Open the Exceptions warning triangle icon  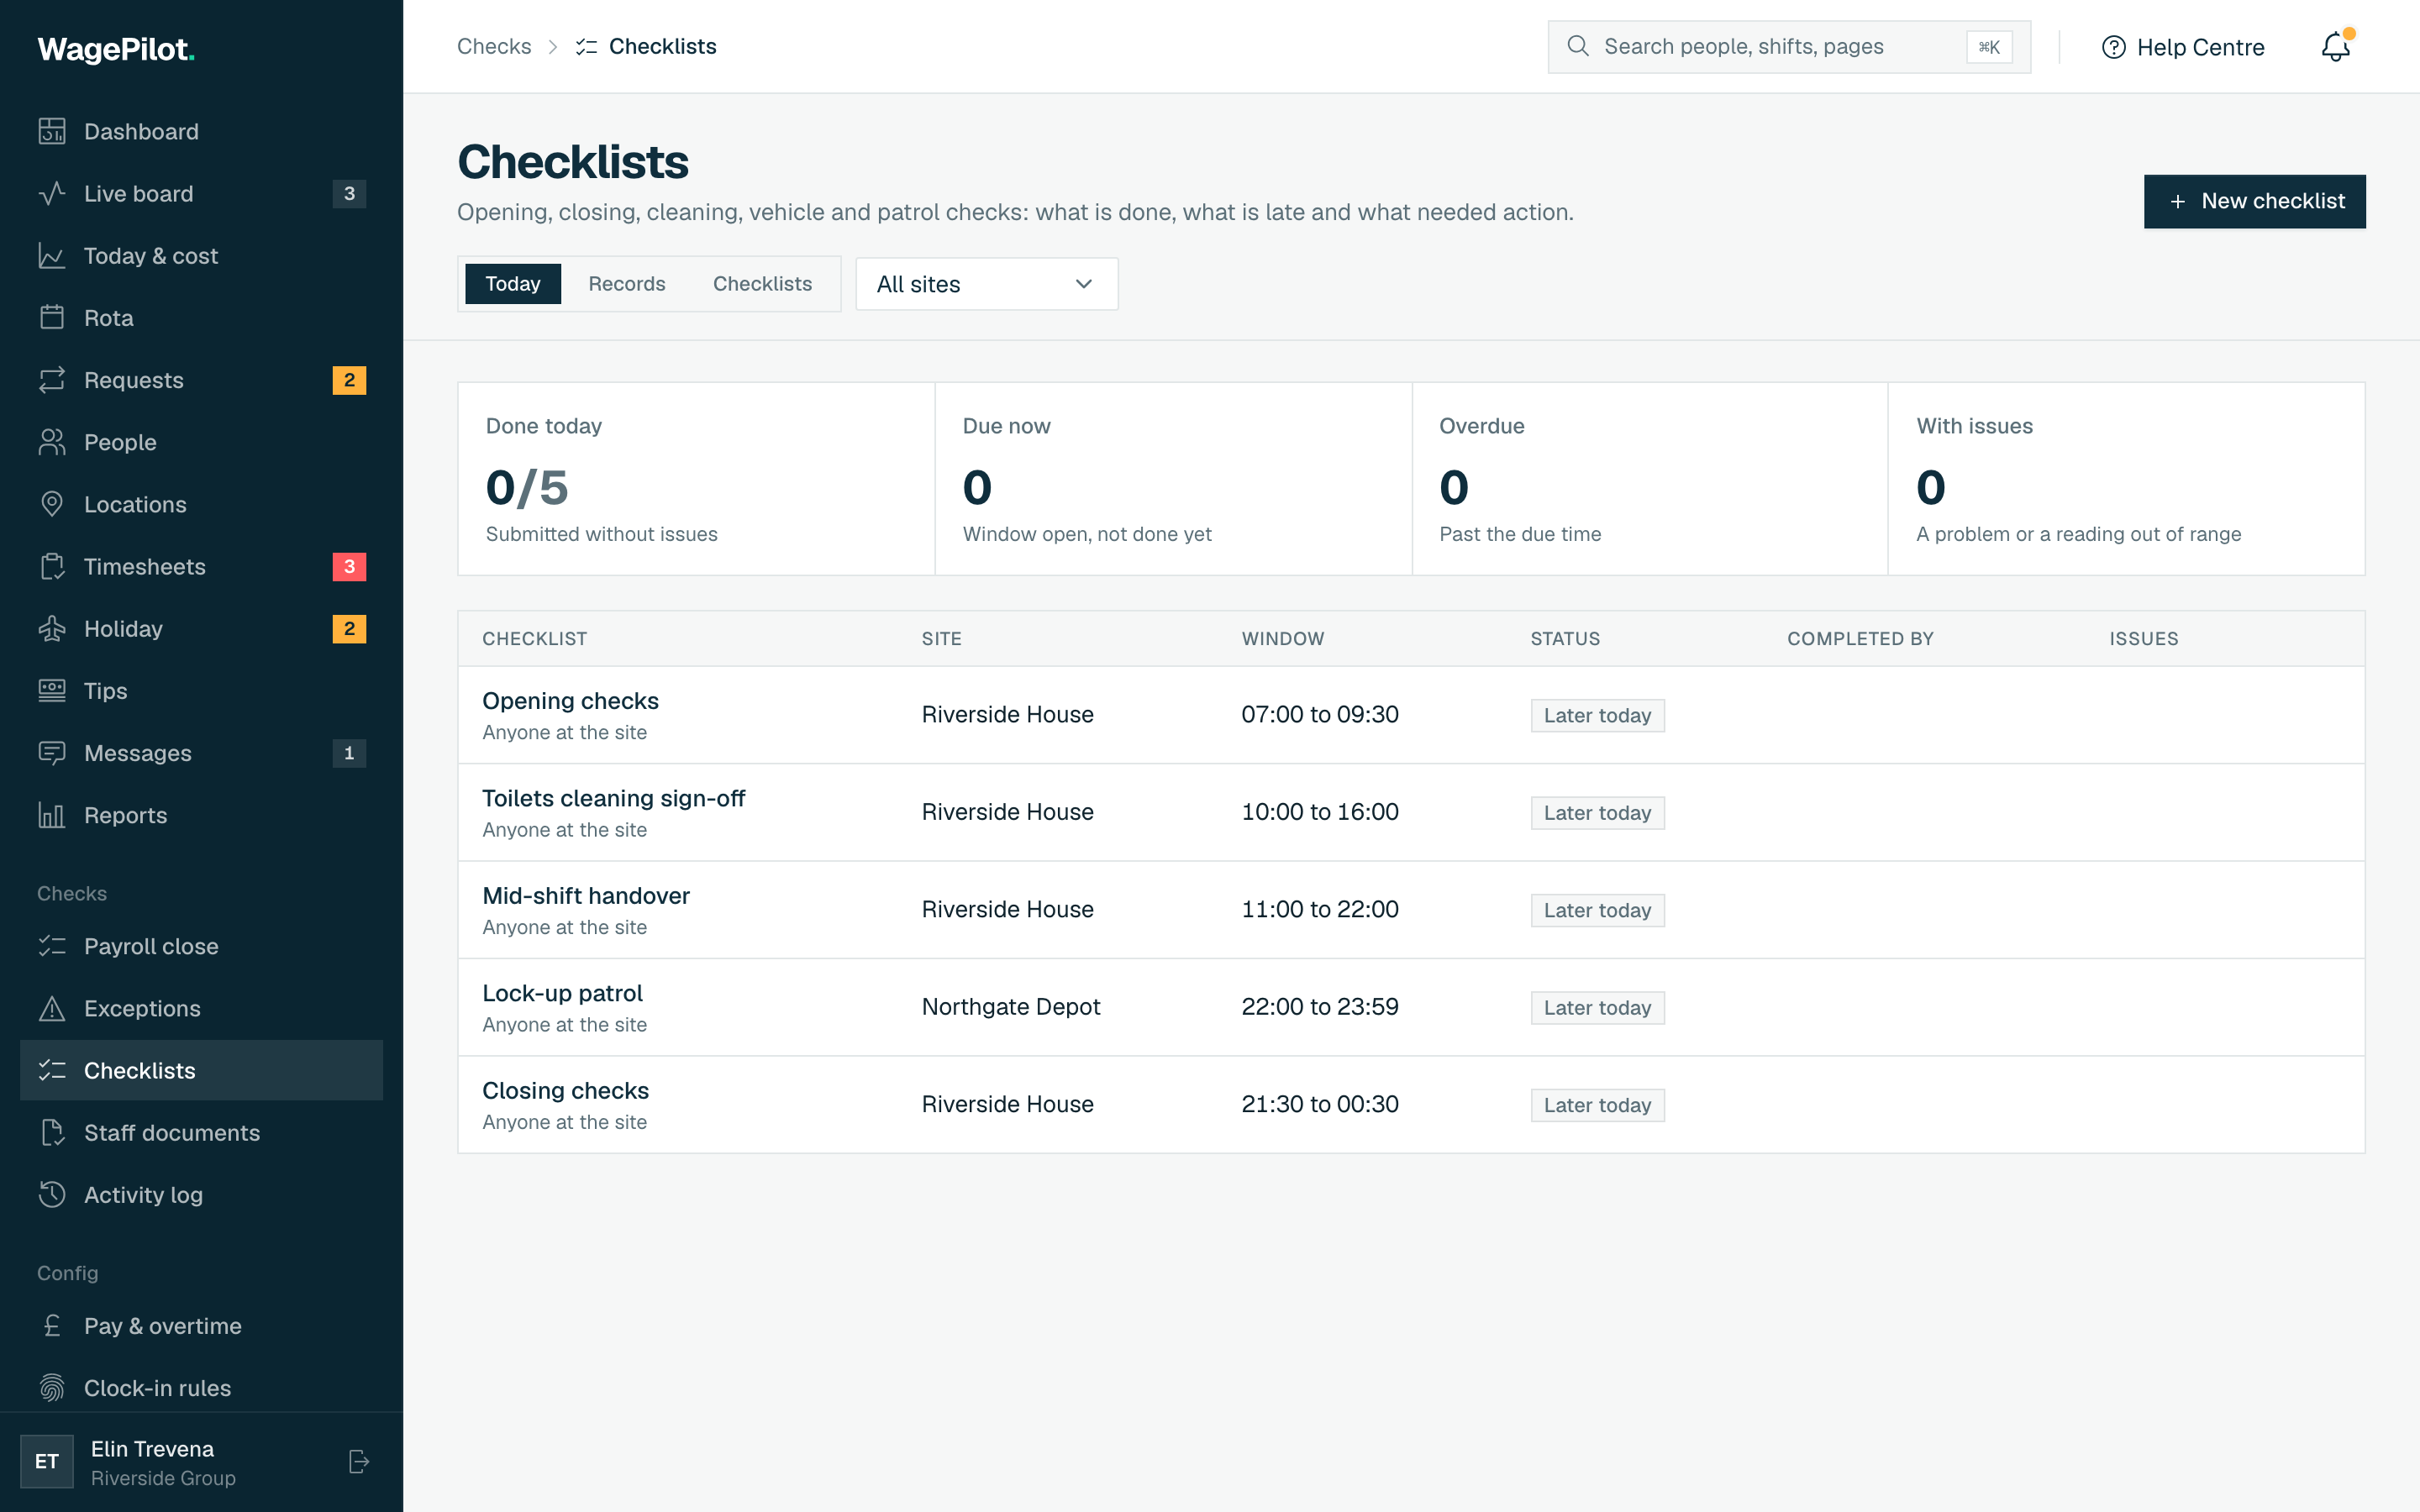[52, 1008]
